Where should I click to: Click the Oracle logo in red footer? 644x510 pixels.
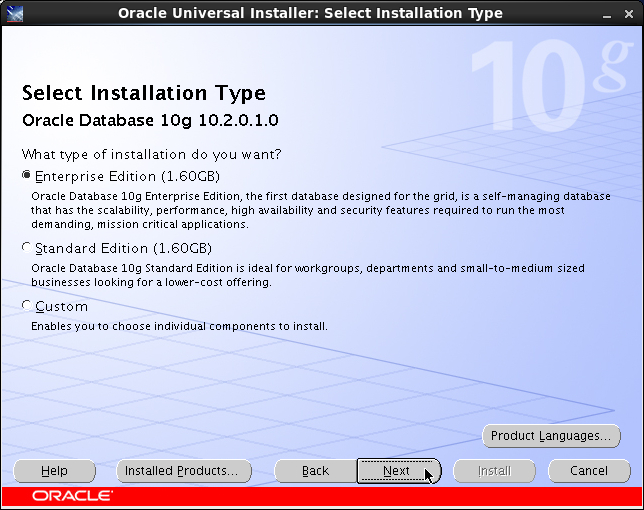click(72, 496)
